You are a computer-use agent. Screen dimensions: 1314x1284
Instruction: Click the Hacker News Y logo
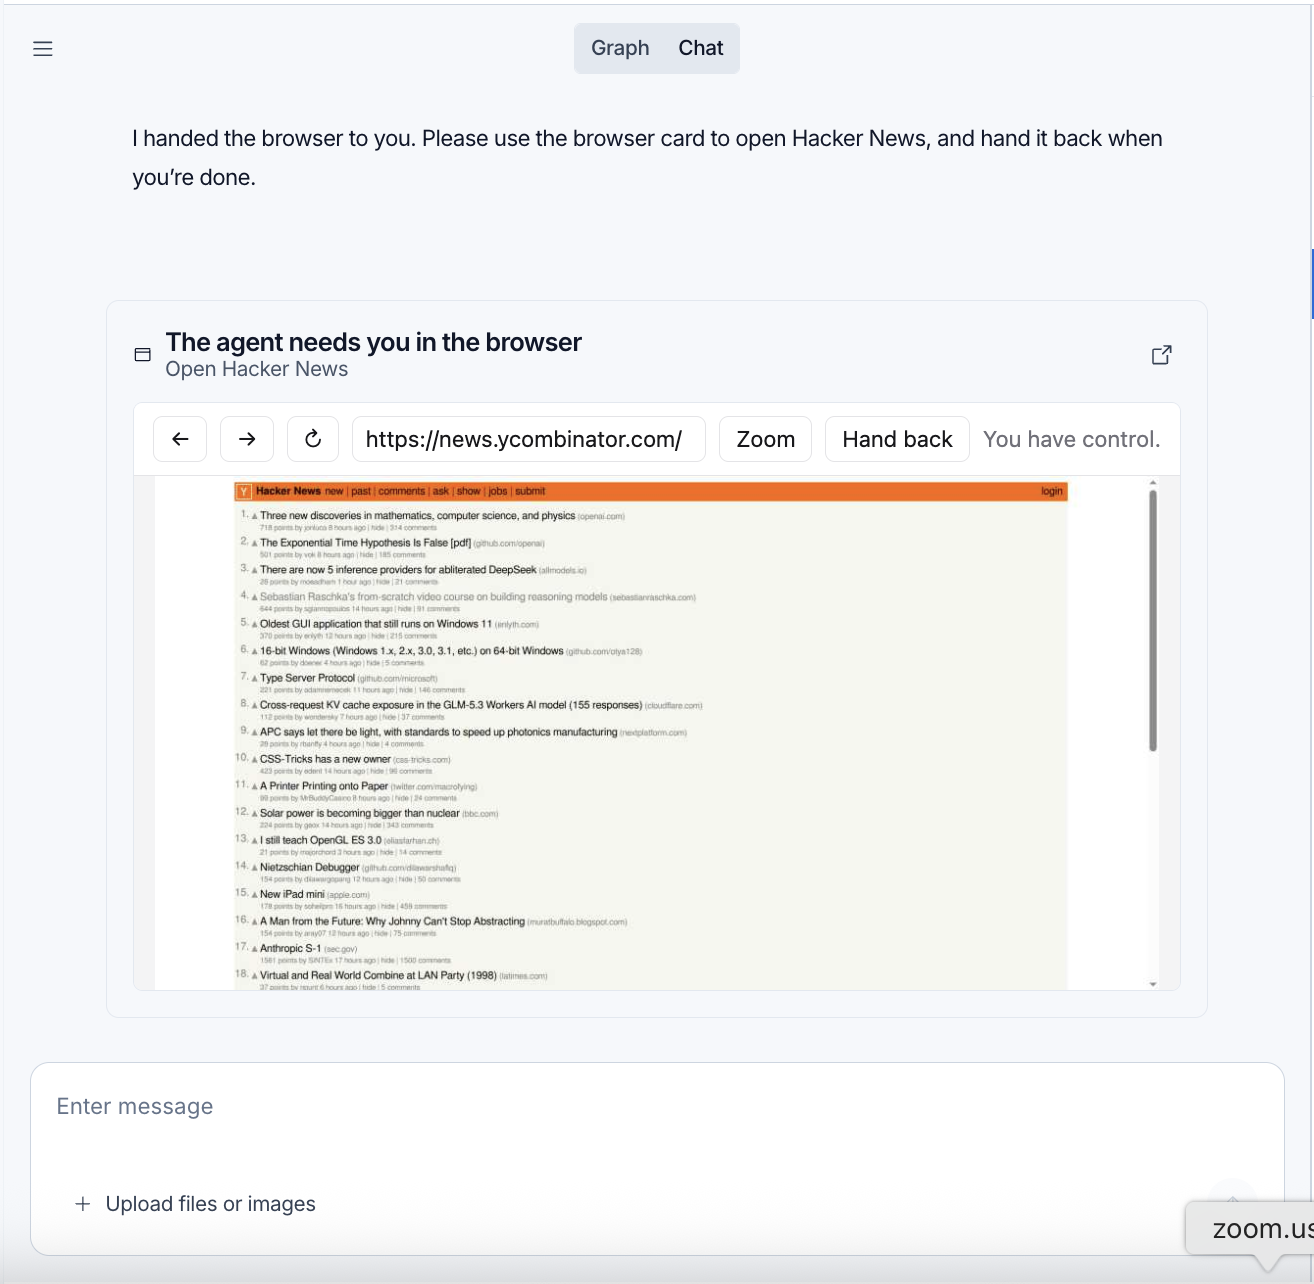tap(244, 491)
